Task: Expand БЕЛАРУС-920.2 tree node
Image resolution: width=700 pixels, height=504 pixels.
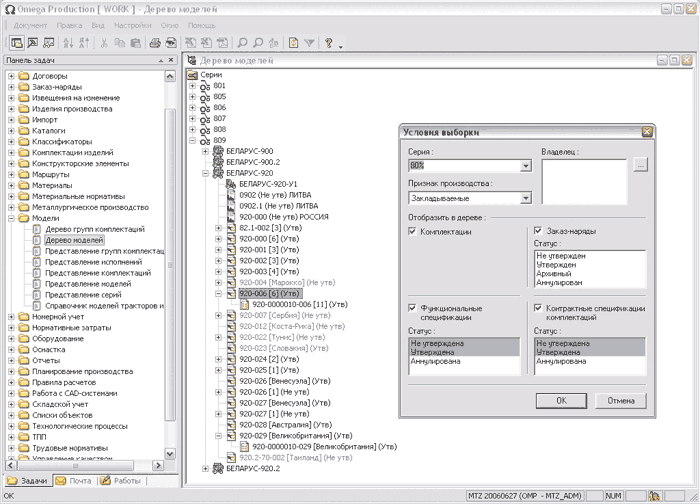Action: click(205, 469)
